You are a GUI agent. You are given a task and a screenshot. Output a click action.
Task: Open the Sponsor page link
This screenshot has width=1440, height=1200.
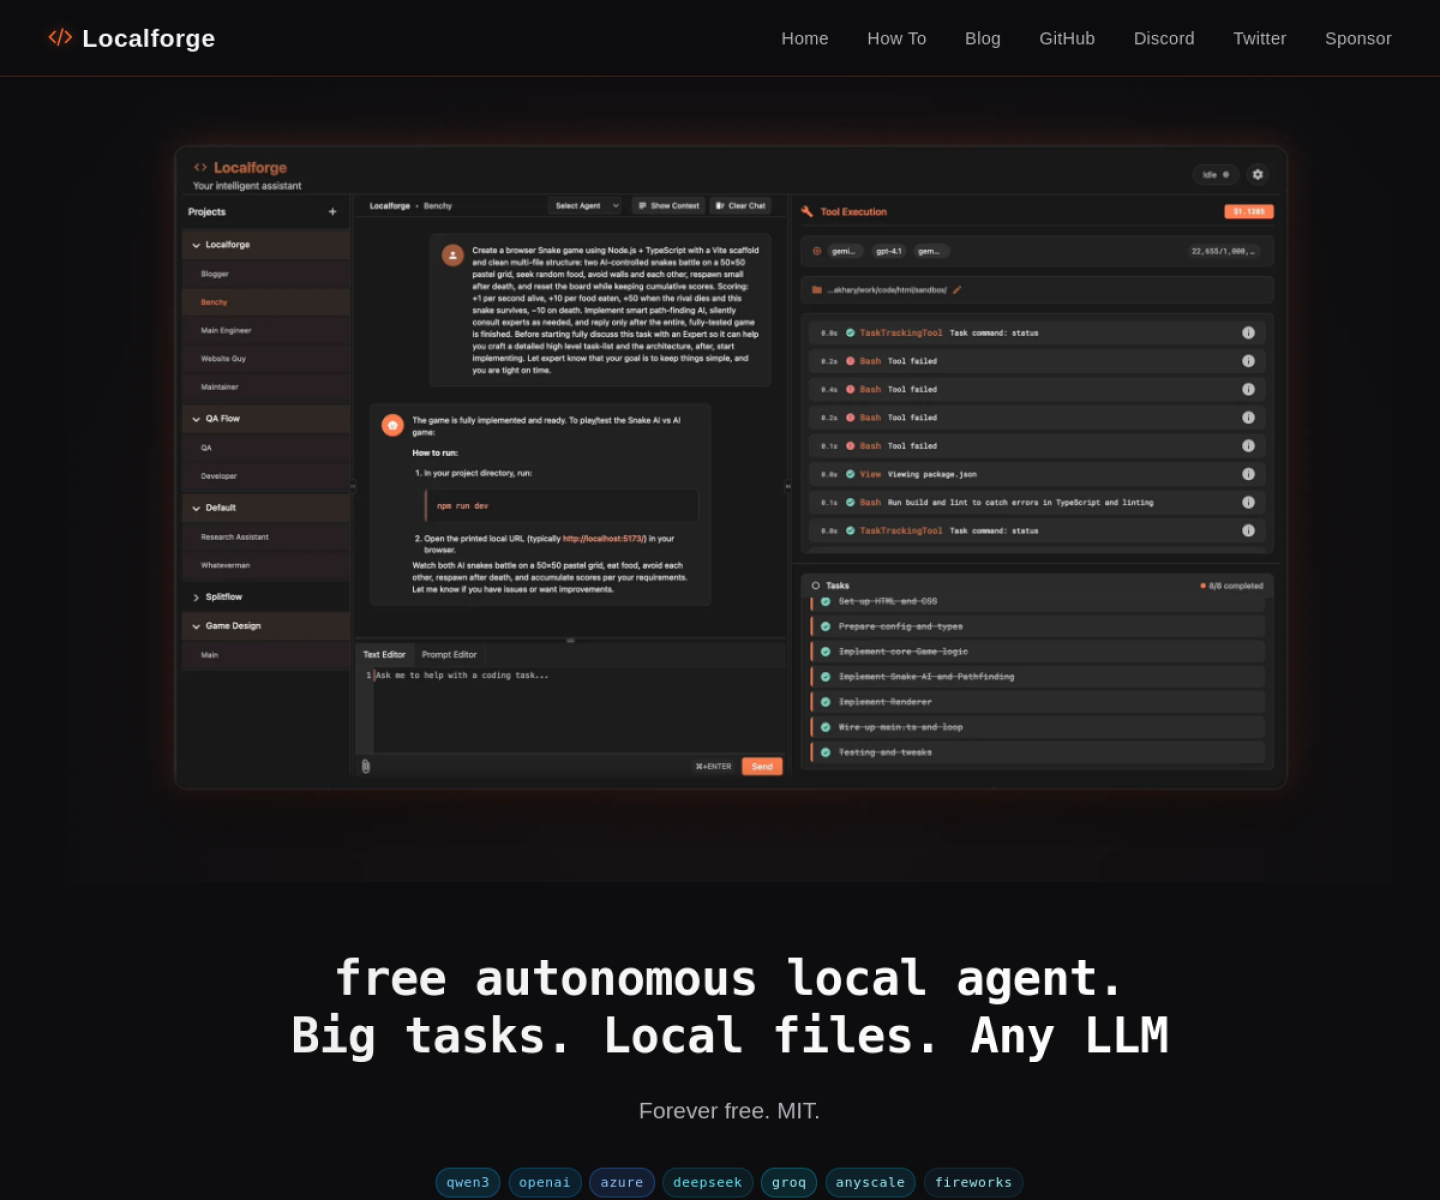pos(1358,38)
